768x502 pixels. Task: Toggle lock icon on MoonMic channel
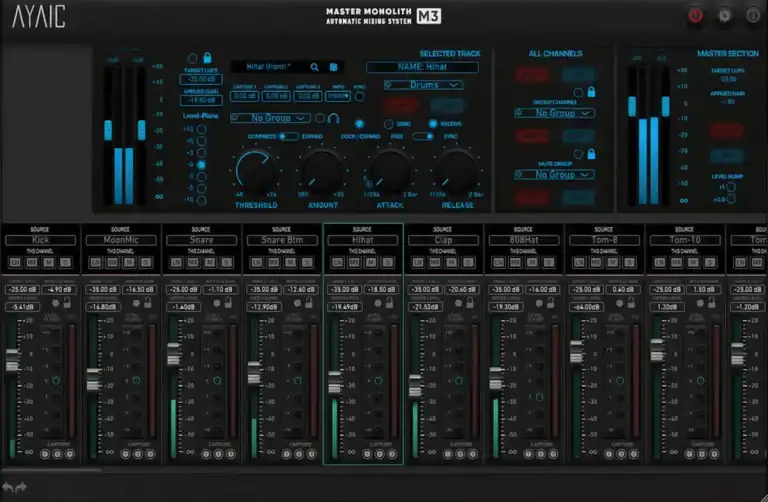click(x=147, y=303)
